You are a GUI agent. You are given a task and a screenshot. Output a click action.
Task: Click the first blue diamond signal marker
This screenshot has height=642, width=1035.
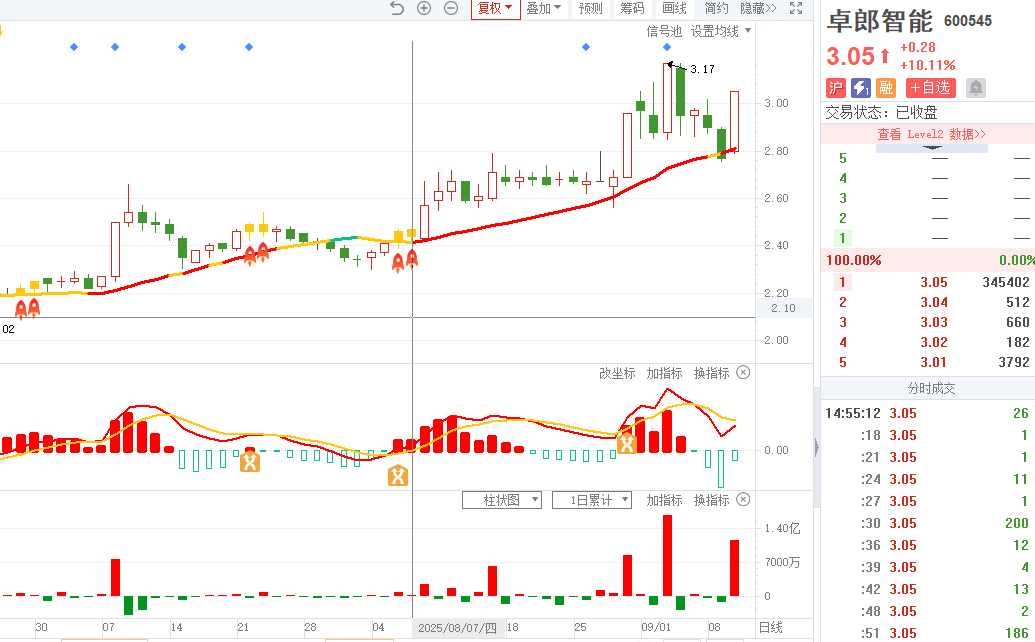[74, 47]
